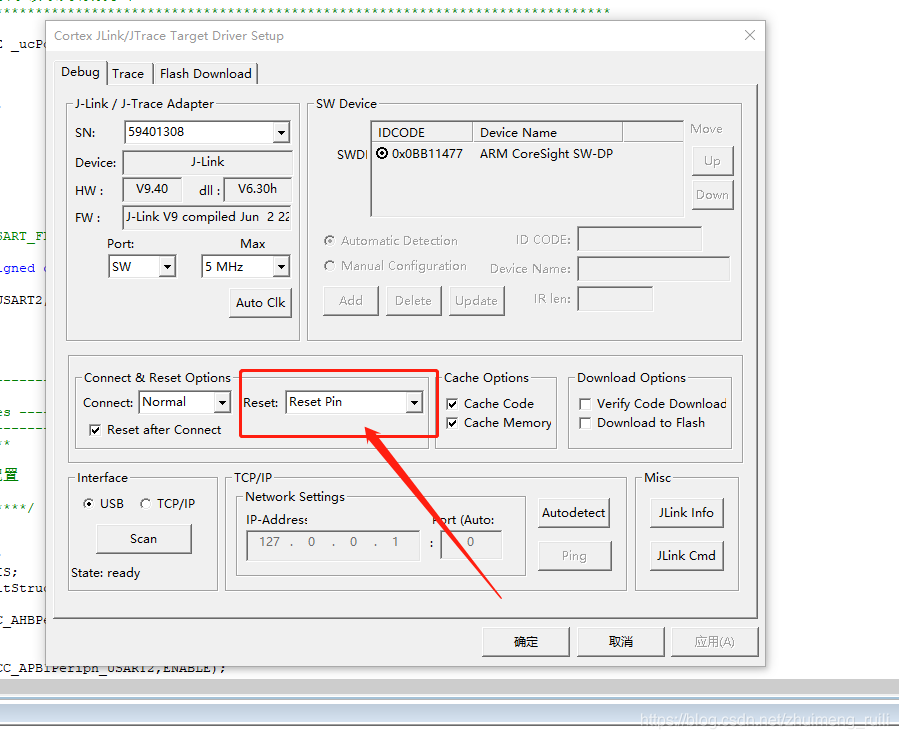Screen dimensions: 899x739
Task: Click the Autodetect button
Action: click(x=573, y=513)
